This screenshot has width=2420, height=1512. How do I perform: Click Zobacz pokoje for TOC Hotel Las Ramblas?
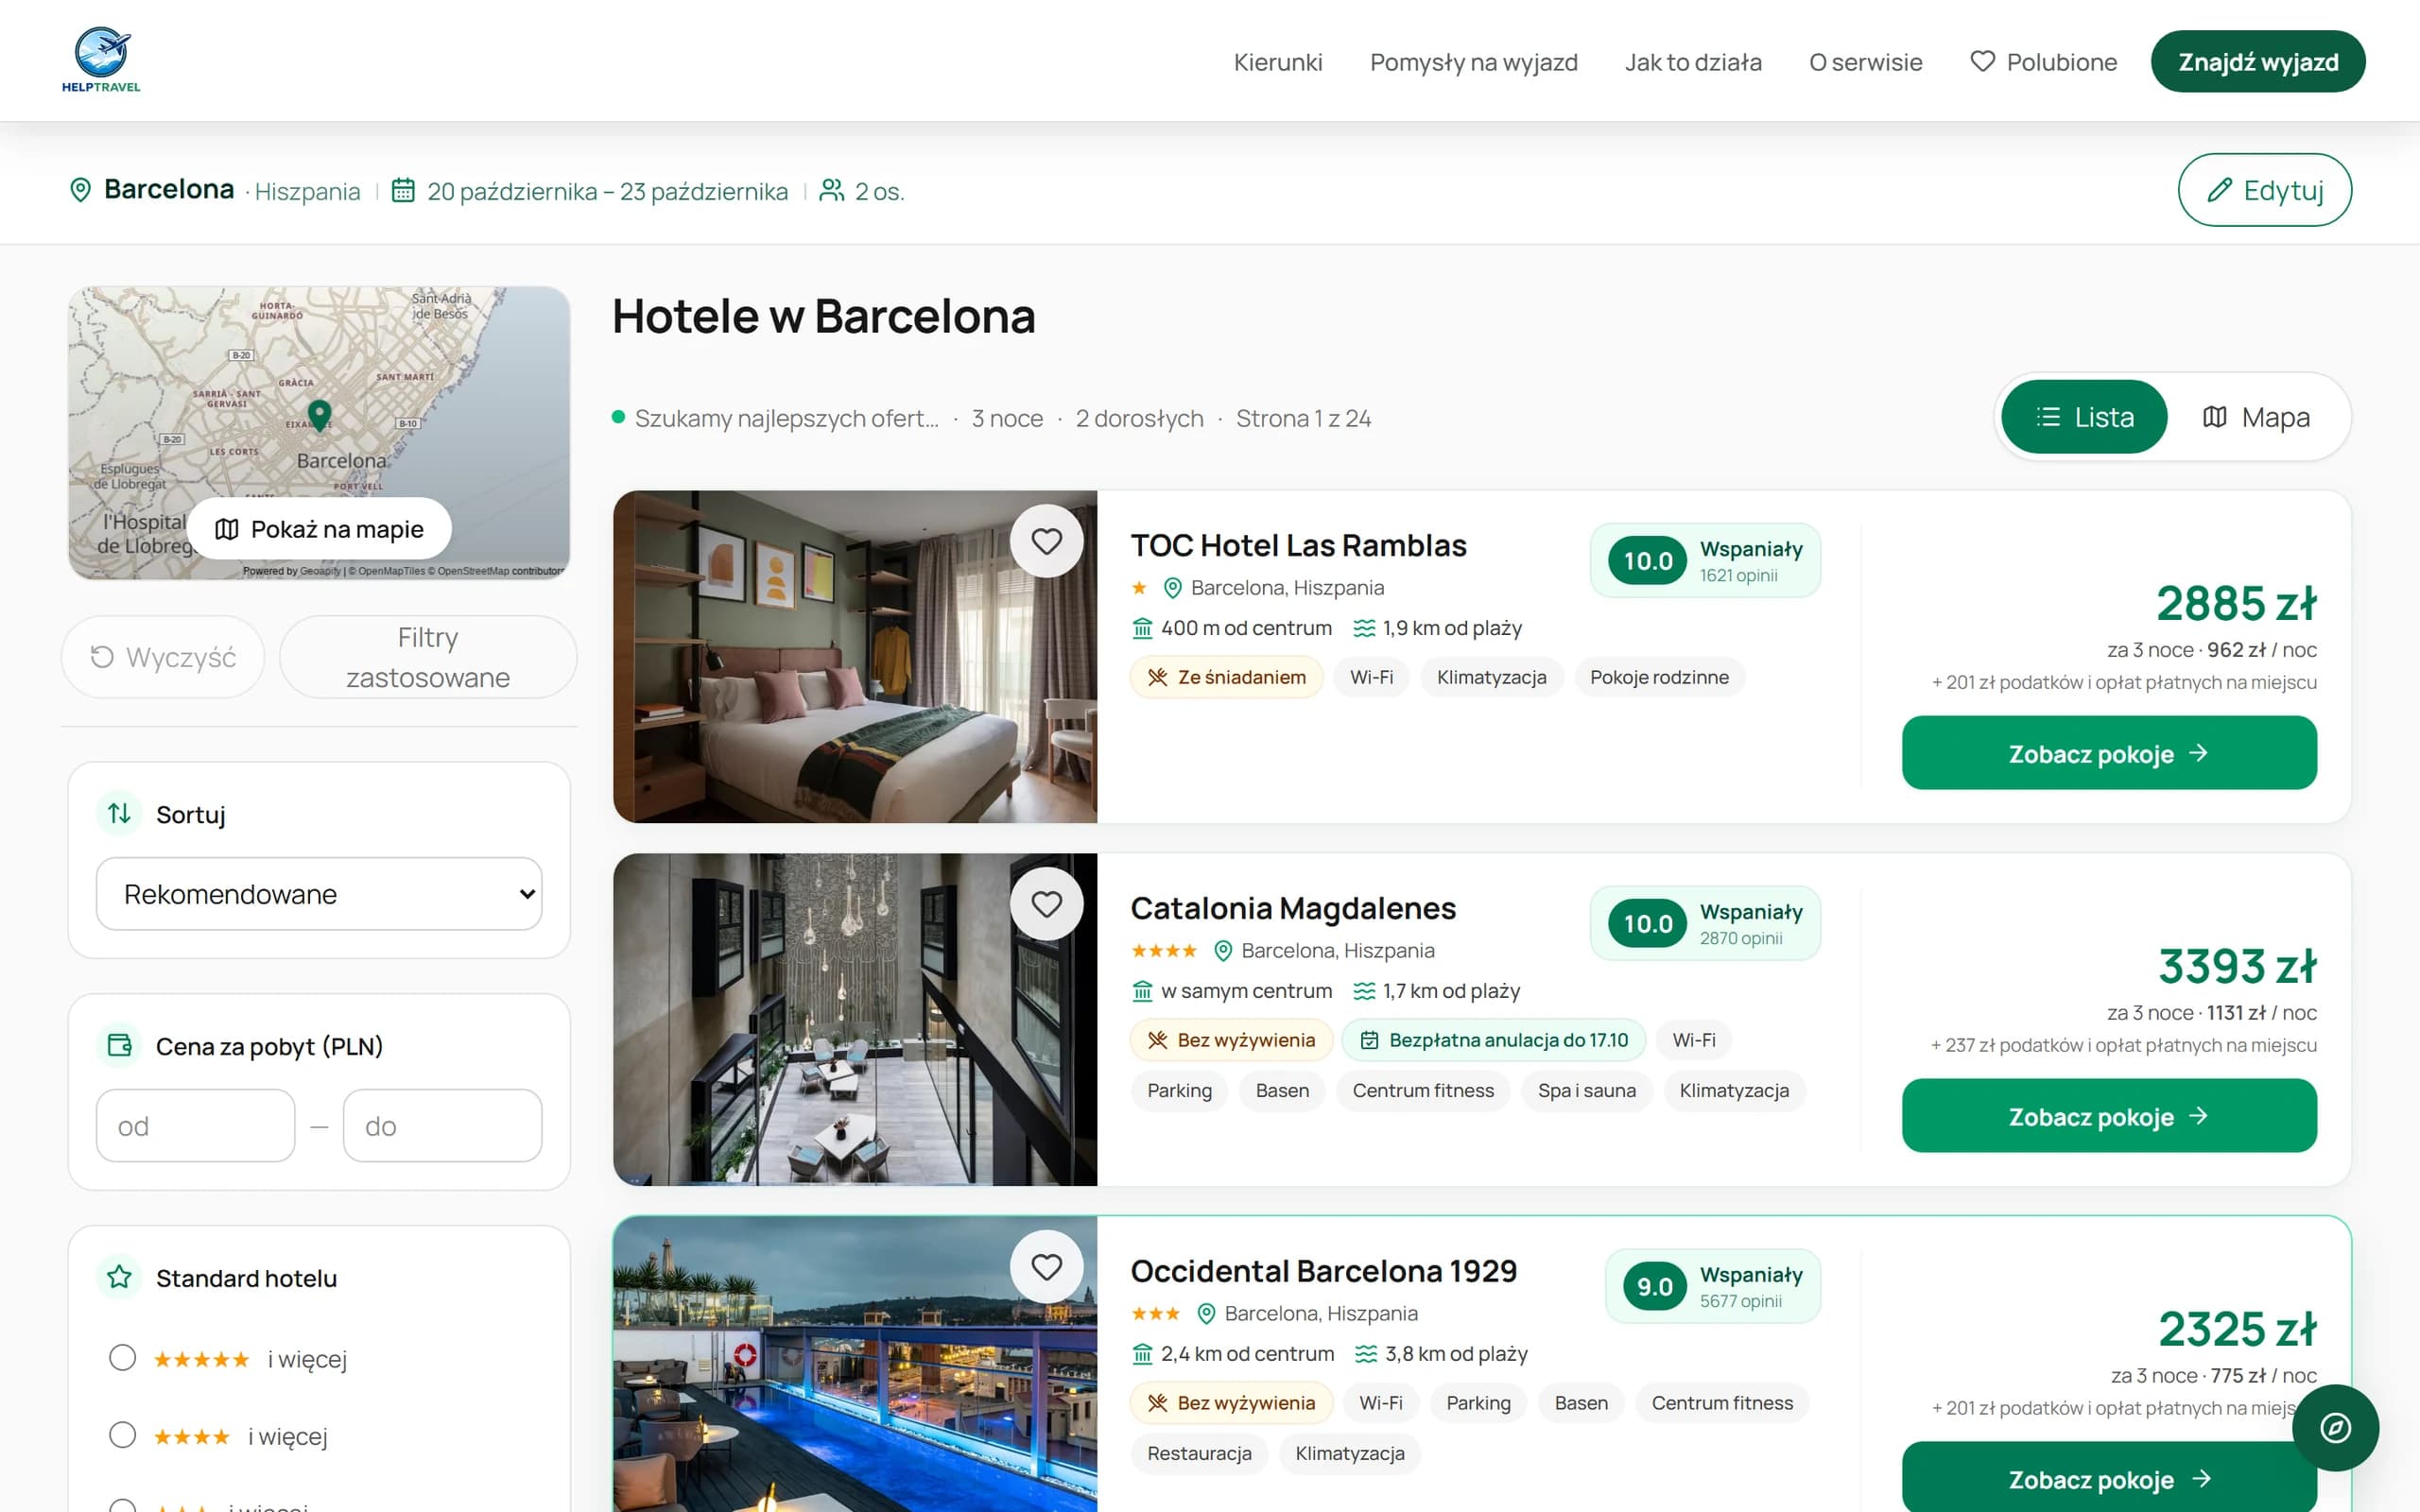2109,753
